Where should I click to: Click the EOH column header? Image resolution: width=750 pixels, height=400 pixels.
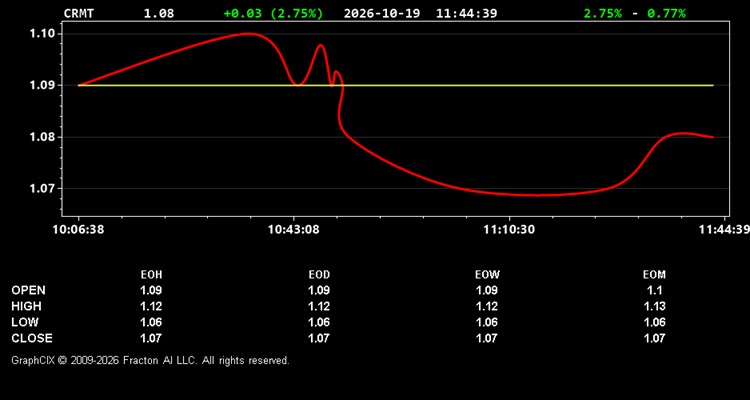click(x=151, y=275)
